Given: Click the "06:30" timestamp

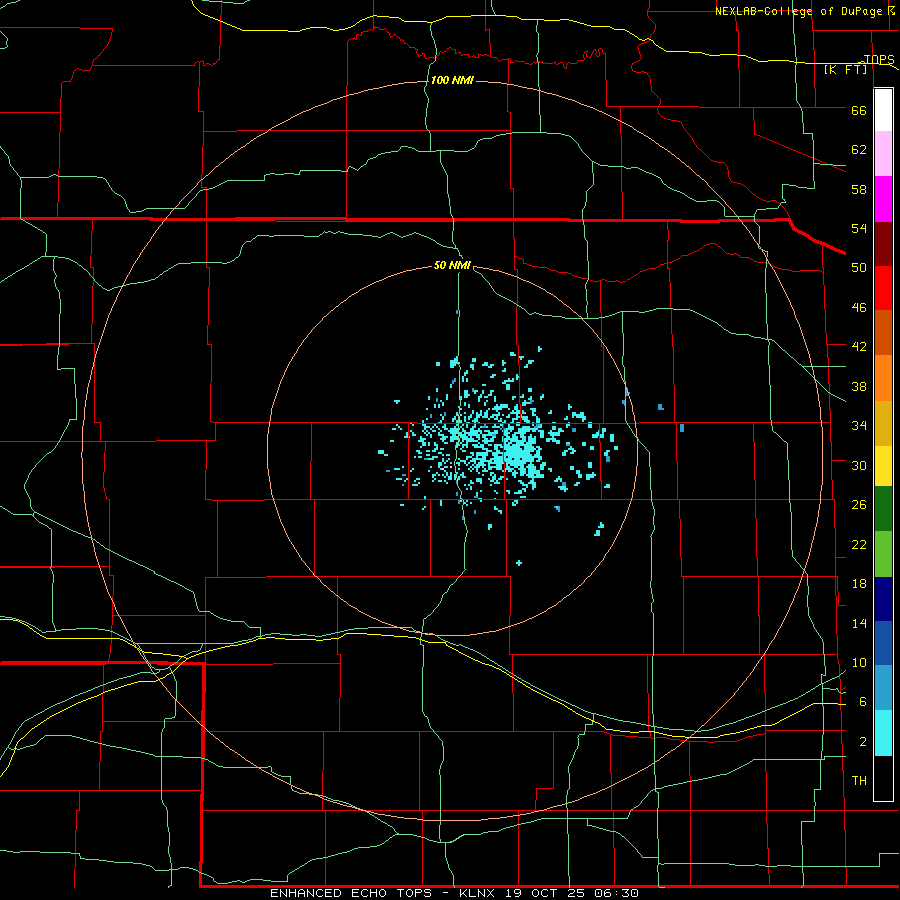Looking at the screenshot, I should (x=617, y=893).
